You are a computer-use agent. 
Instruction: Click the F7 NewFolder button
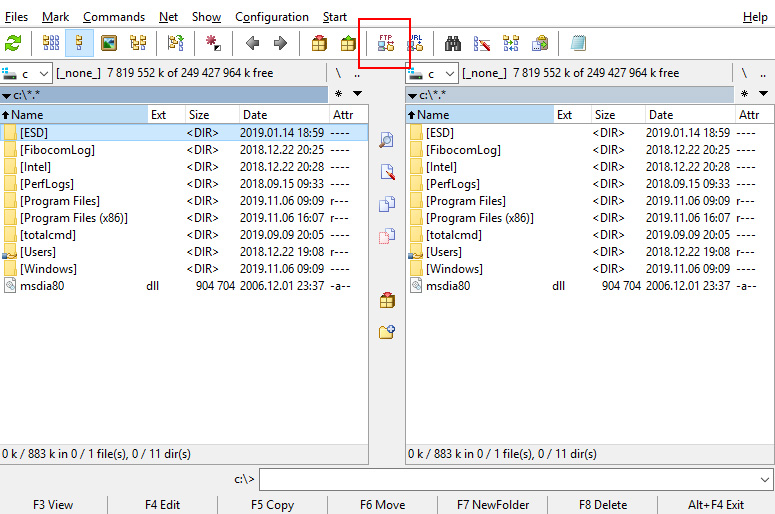point(493,505)
